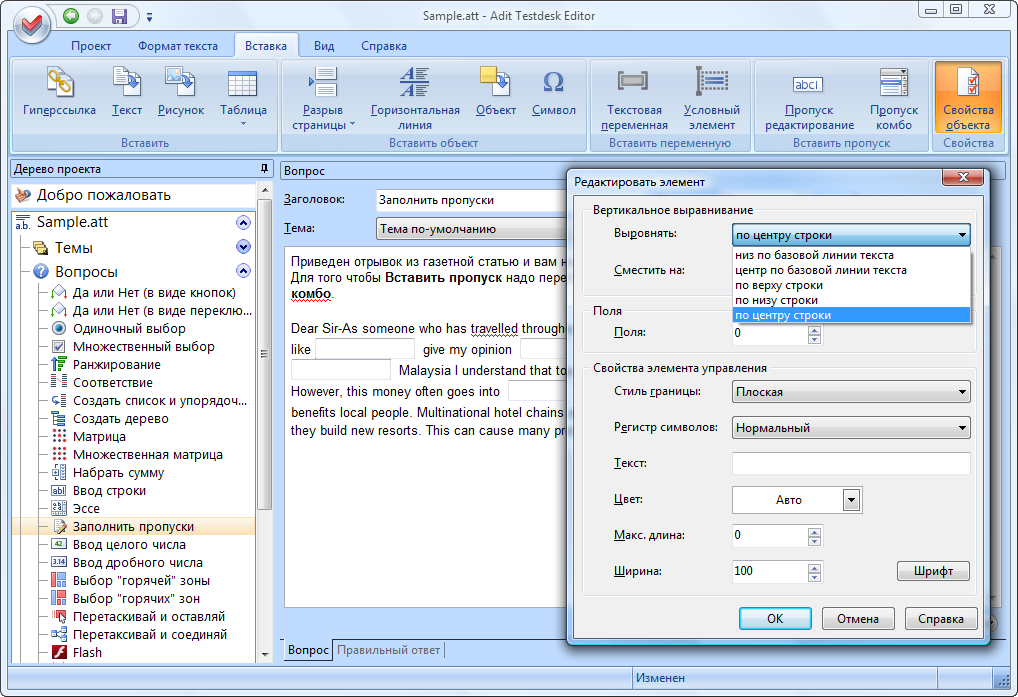Viewport: 1018px width, 697px height.
Task: Open the Вид ribbon tab
Action: (x=324, y=46)
